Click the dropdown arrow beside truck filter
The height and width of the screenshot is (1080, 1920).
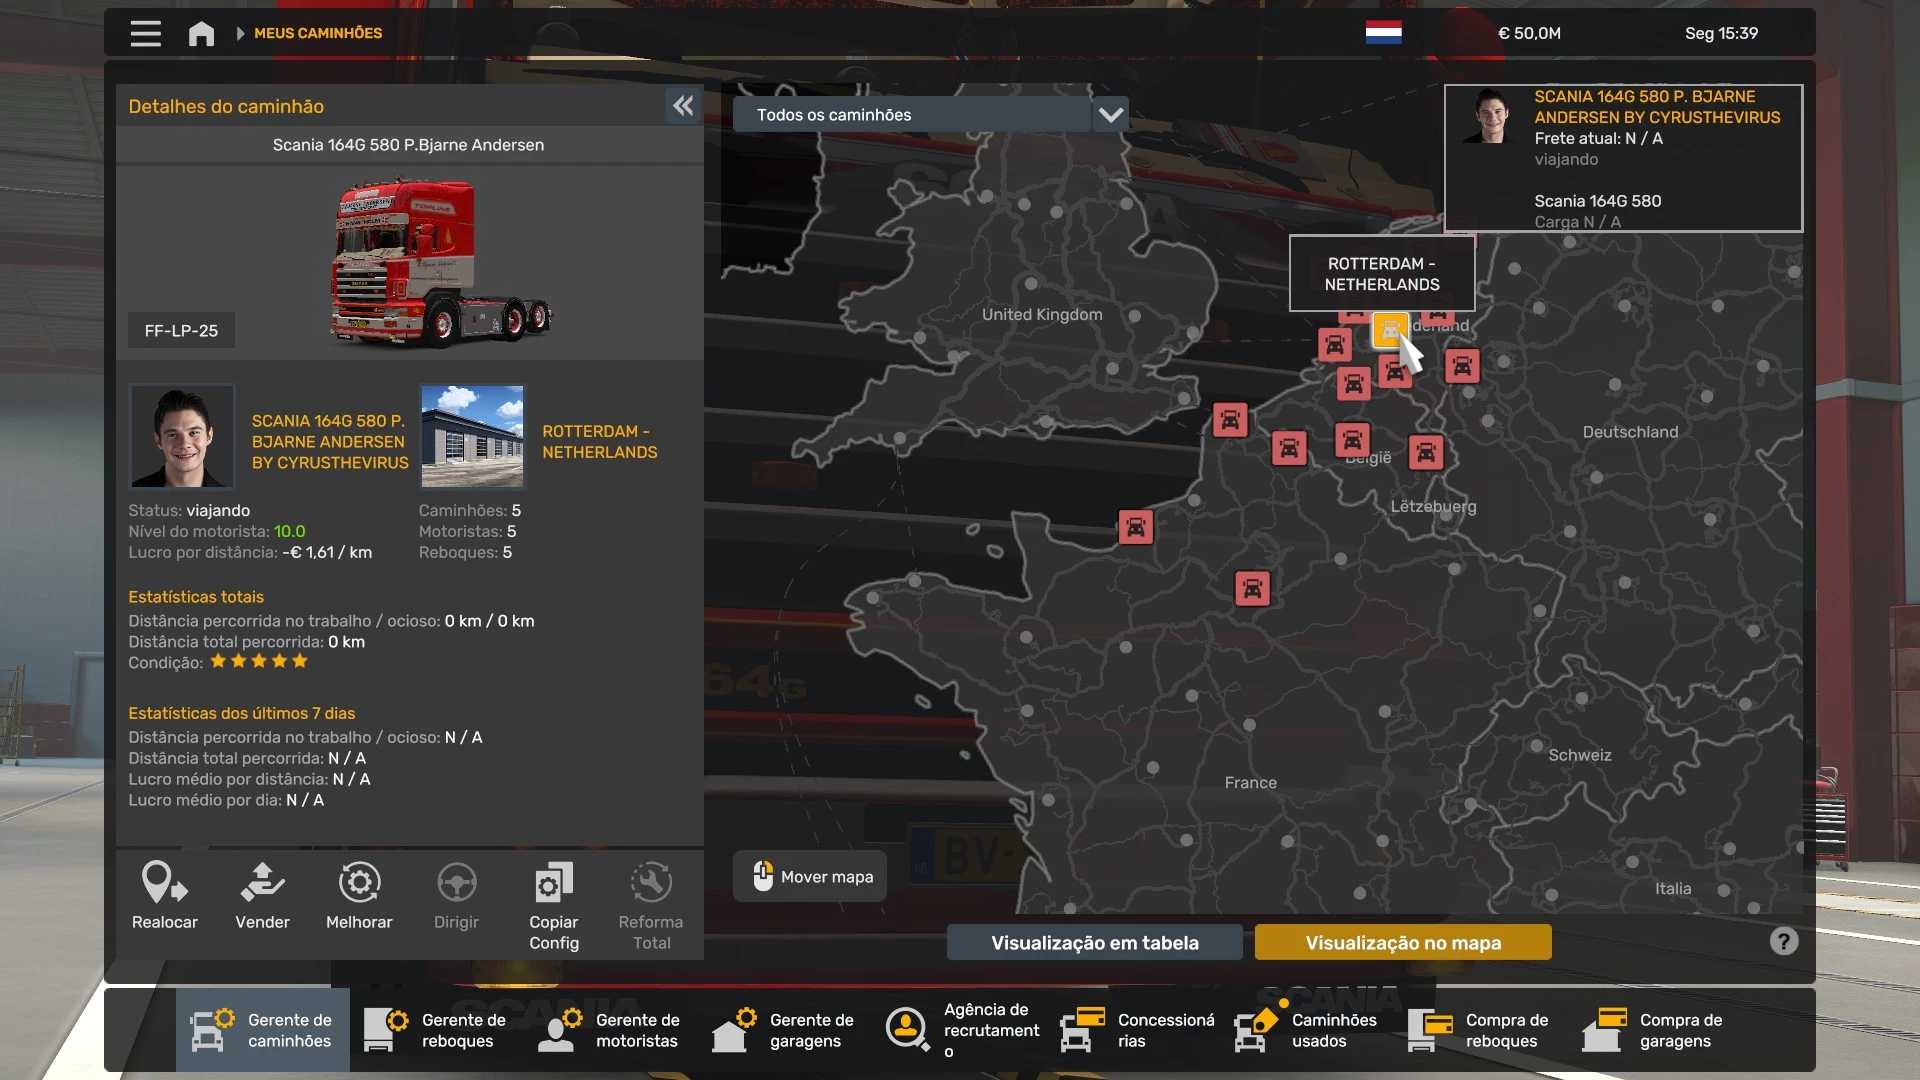coord(1110,115)
